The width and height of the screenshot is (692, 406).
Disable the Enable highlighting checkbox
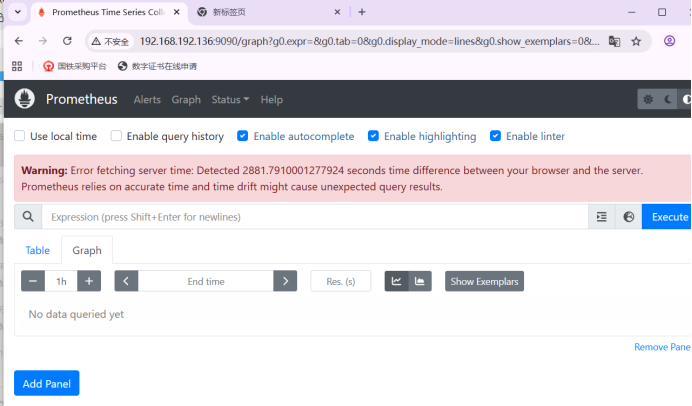(373, 136)
